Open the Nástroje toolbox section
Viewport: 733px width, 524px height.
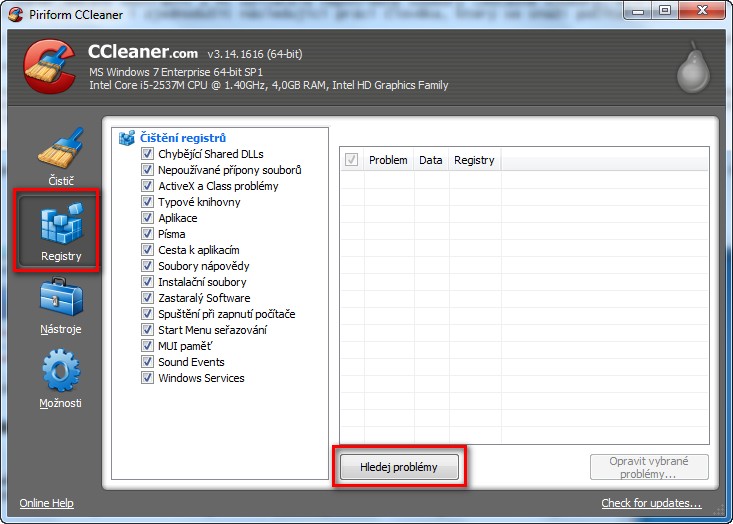click(x=61, y=306)
